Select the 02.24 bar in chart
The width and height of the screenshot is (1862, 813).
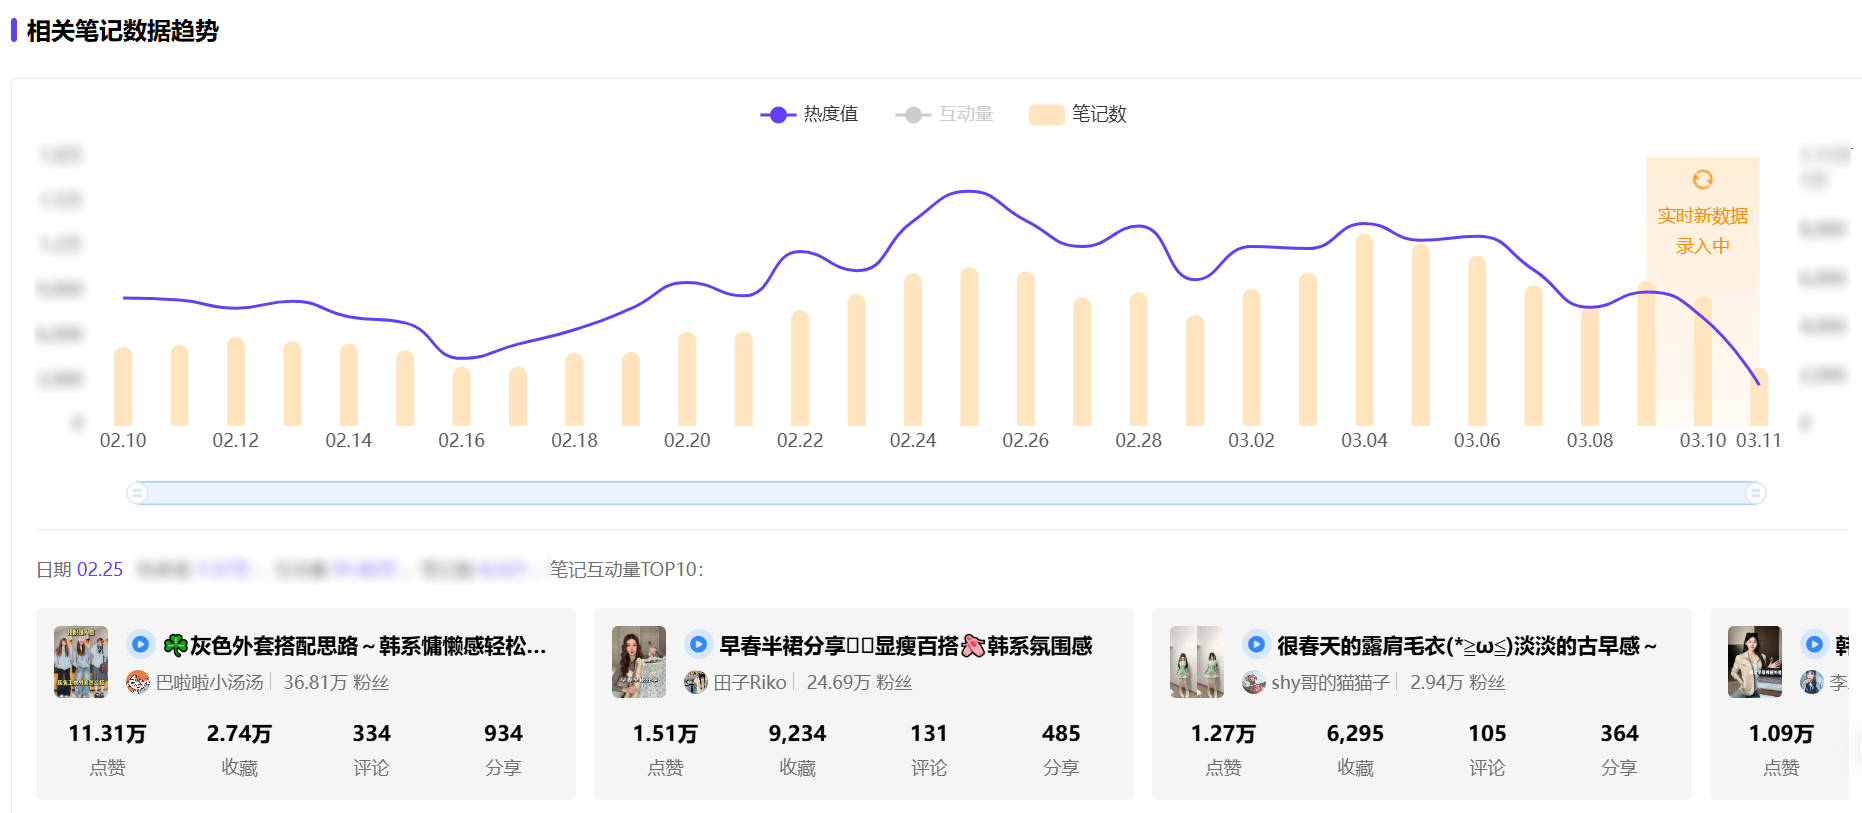[913, 350]
